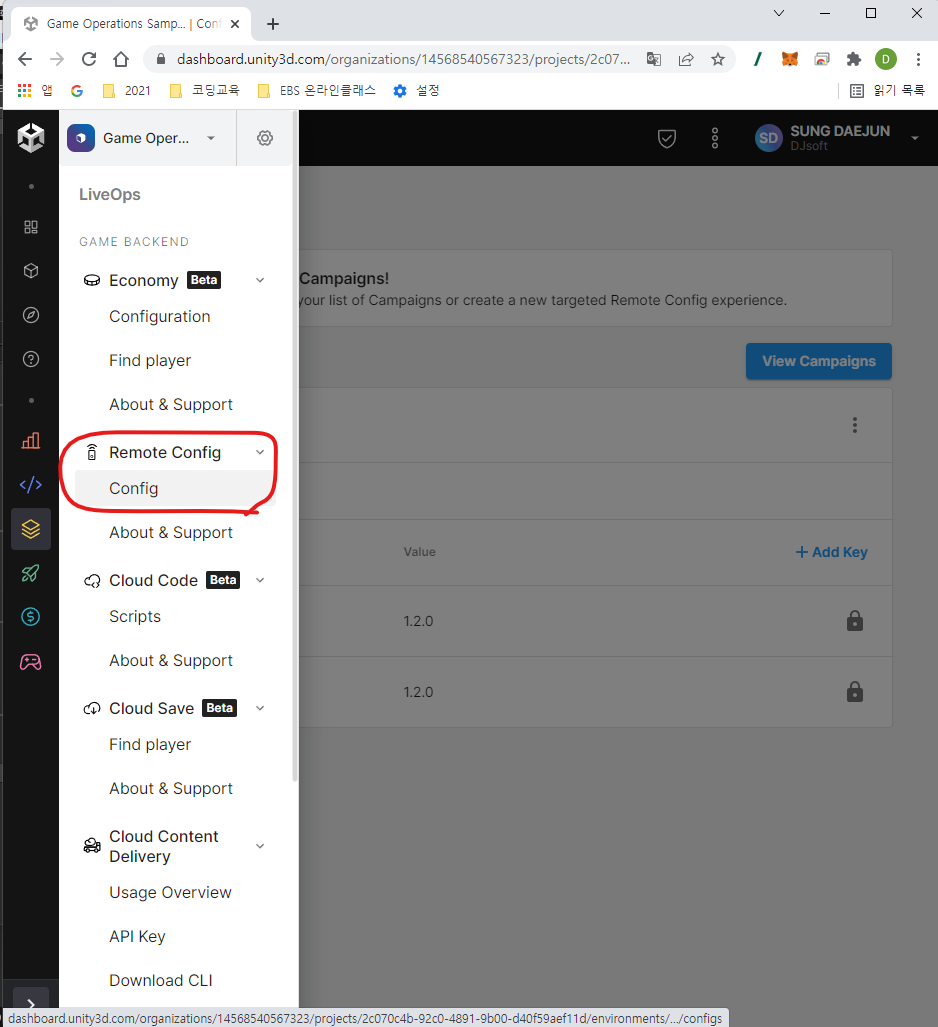This screenshot has width=938, height=1027.
Task: Collapse the Cloud Content Delivery section
Action: pyautogui.click(x=260, y=846)
